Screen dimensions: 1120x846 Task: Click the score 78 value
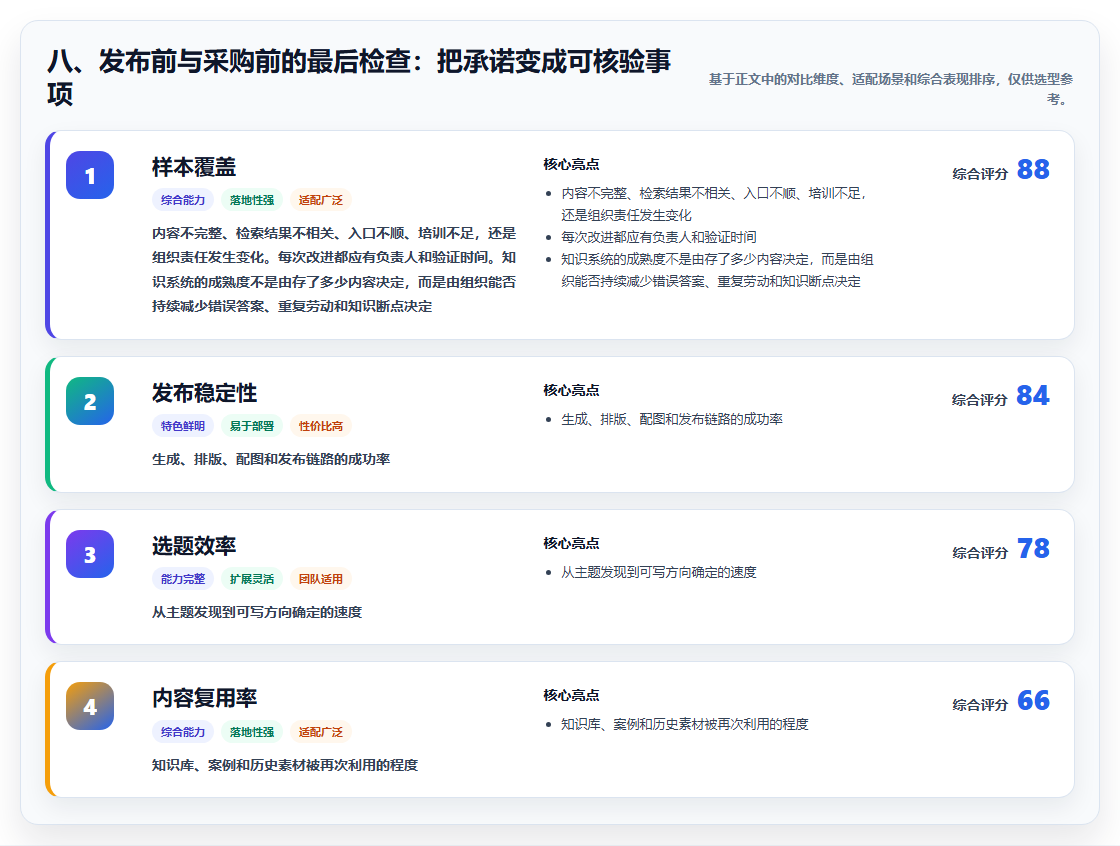[1033, 549]
